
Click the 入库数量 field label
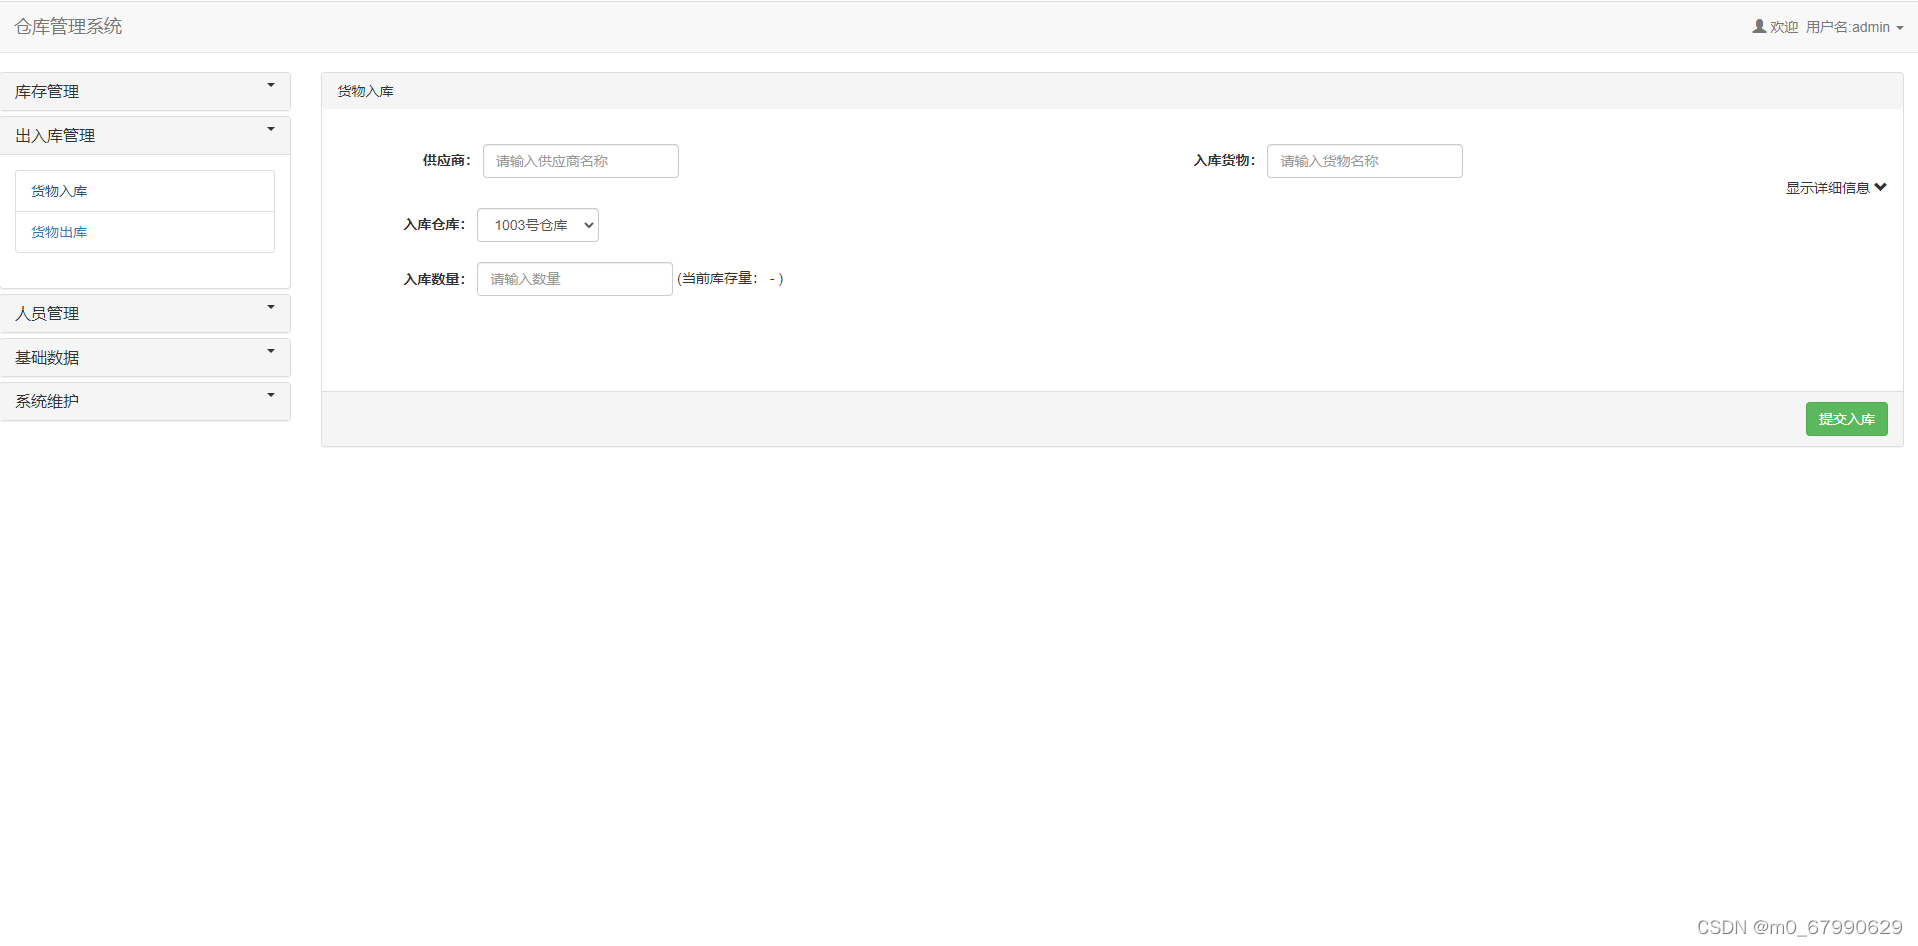coord(434,279)
